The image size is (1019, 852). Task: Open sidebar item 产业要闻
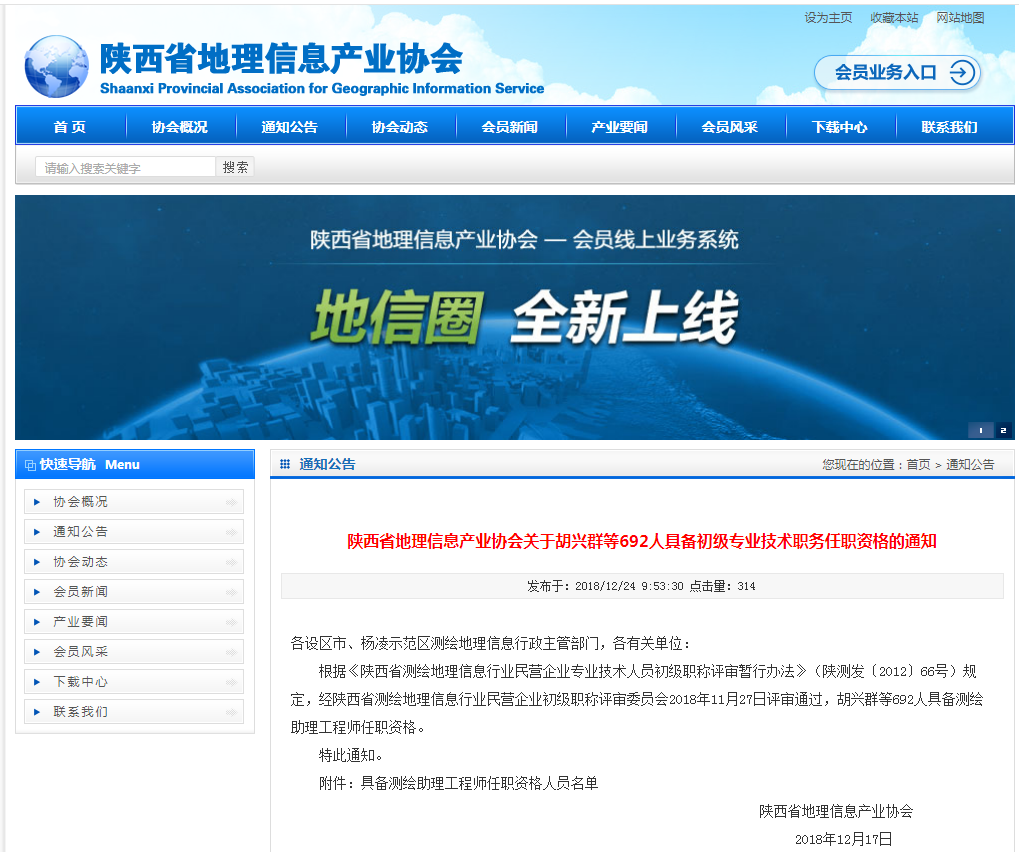click(134, 621)
